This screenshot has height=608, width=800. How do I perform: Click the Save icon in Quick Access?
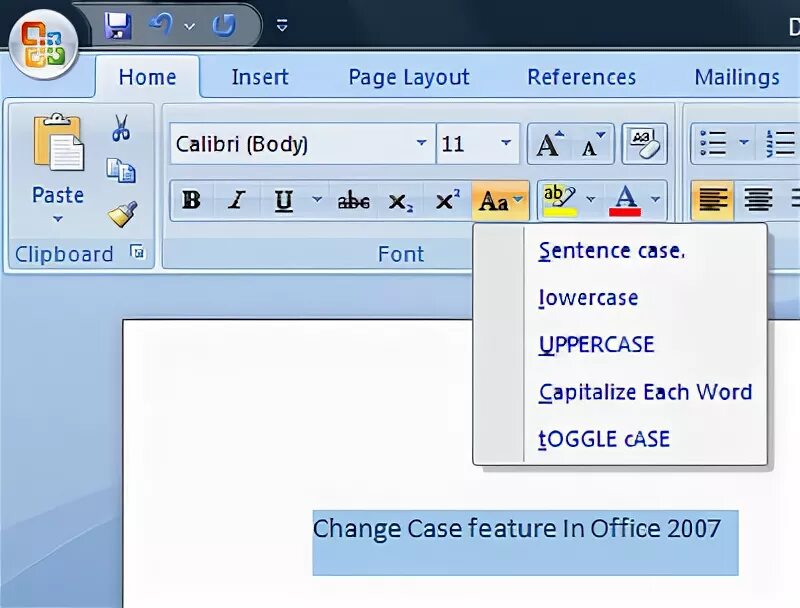[x=118, y=26]
